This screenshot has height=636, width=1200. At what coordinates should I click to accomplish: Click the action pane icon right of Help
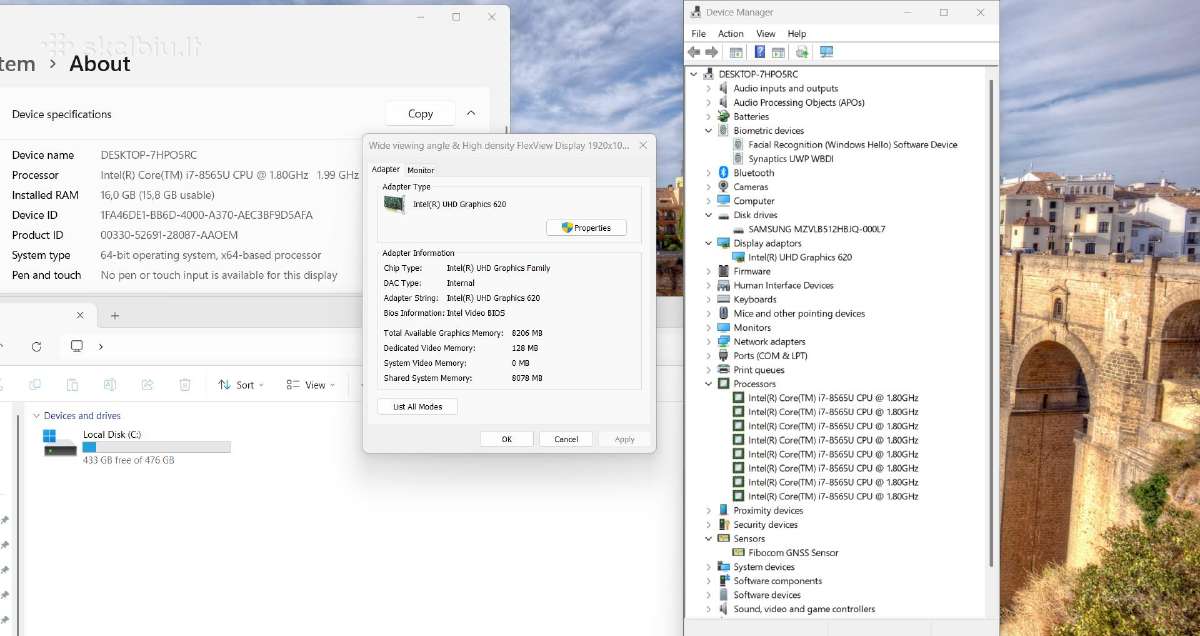778,52
